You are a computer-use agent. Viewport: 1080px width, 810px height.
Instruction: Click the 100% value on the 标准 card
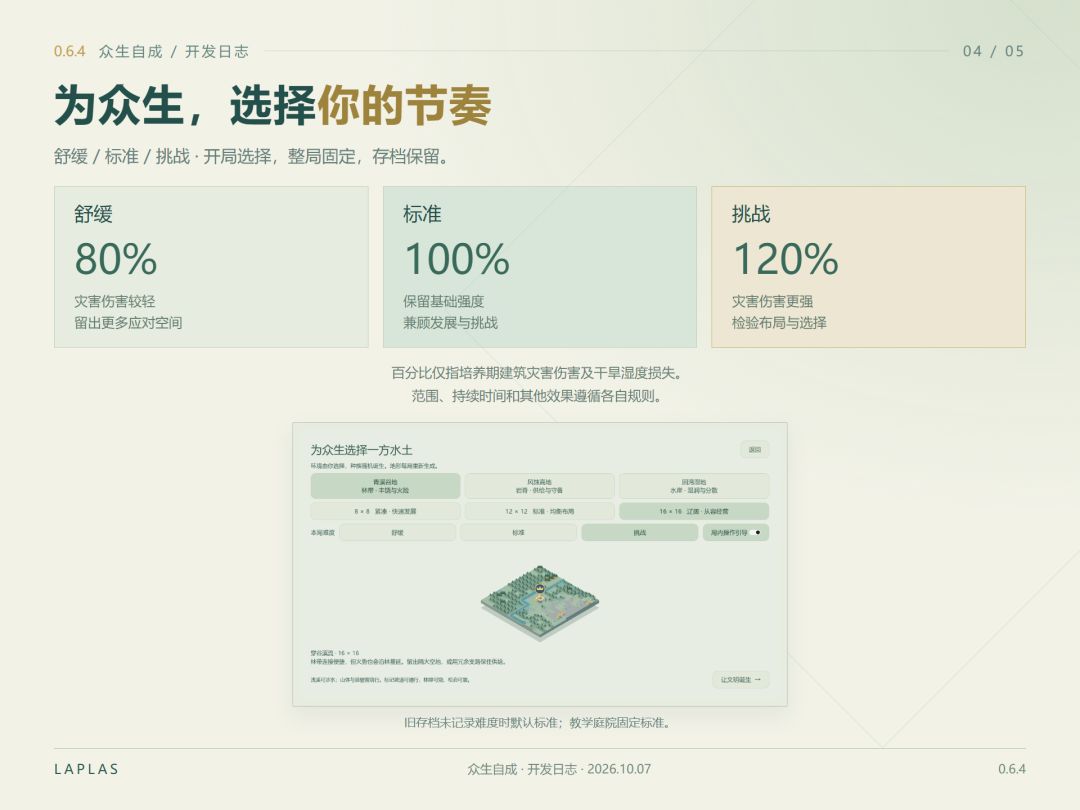457,259
